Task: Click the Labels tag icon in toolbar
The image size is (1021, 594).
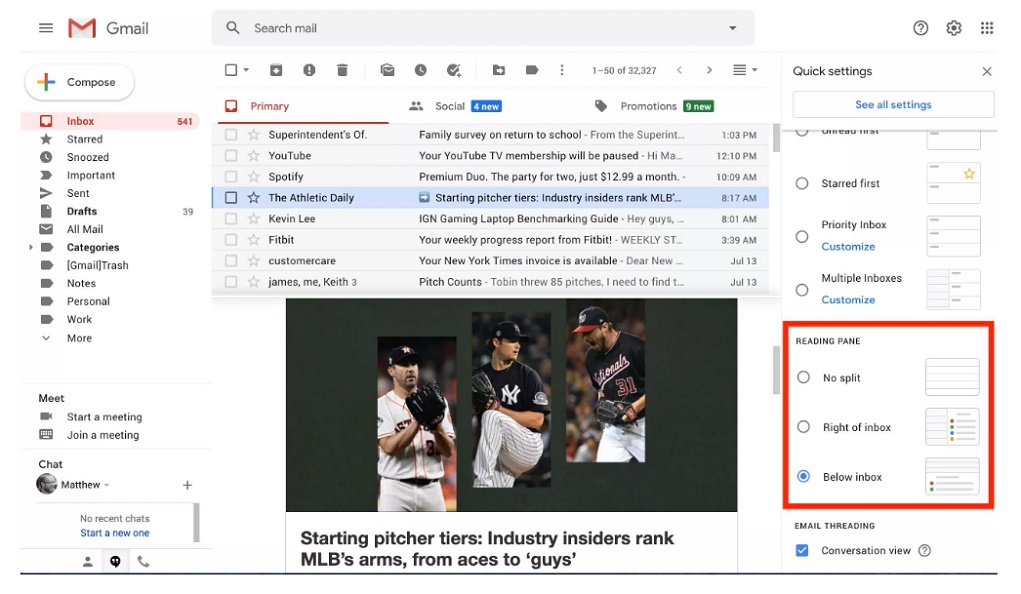Action: [x=532, y=70]
